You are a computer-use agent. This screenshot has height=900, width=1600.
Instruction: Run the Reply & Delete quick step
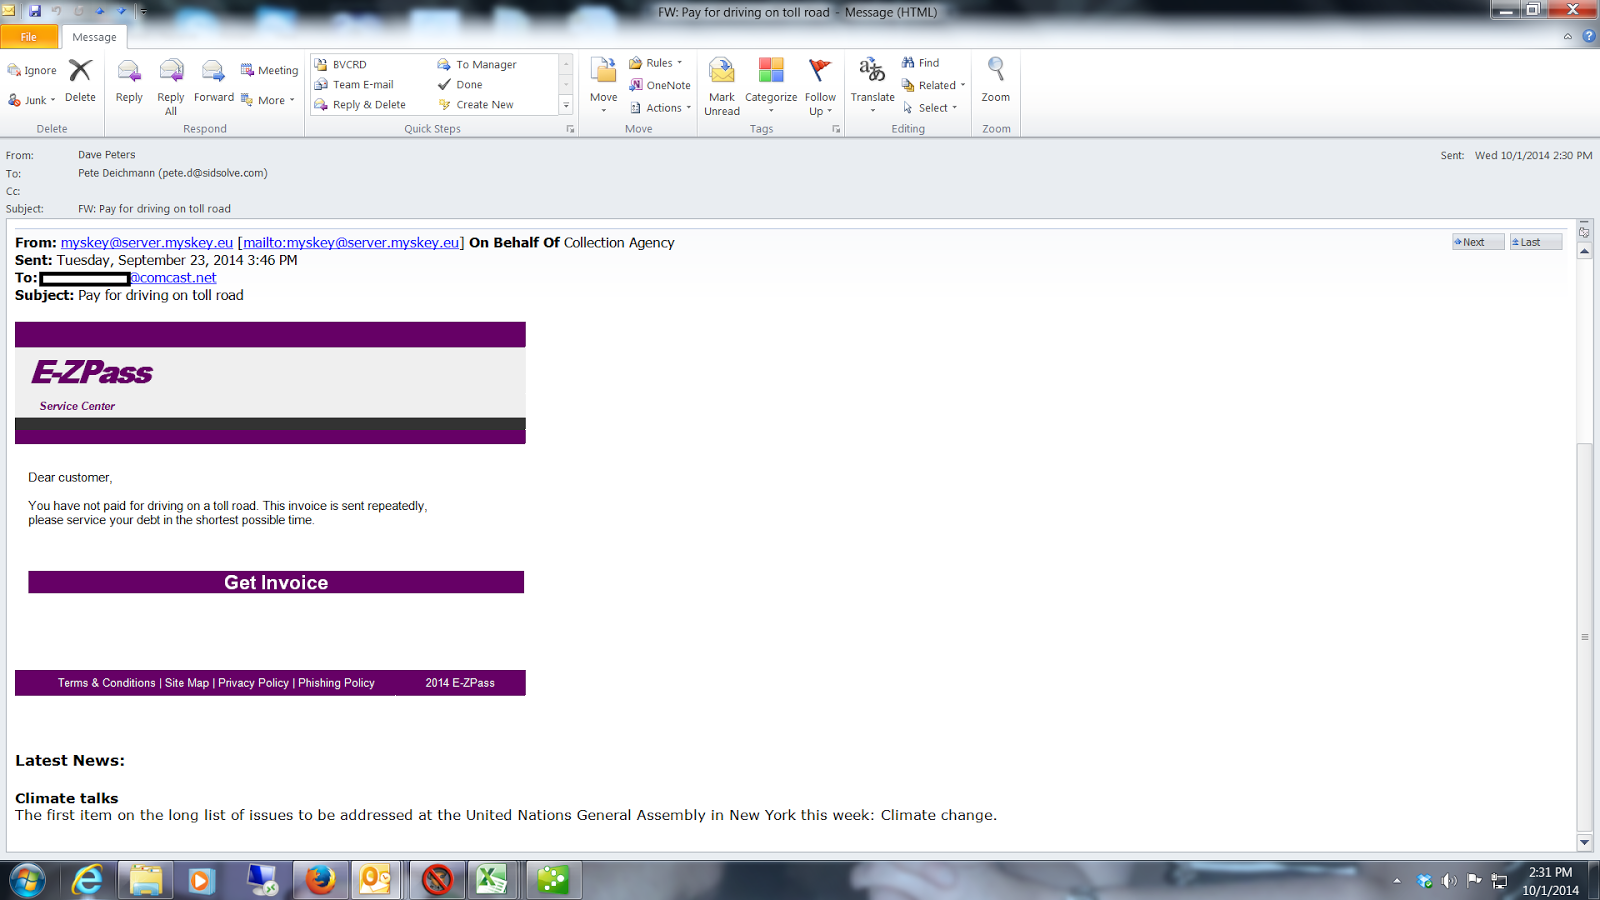pyautogui.click(x=360, y=104)
